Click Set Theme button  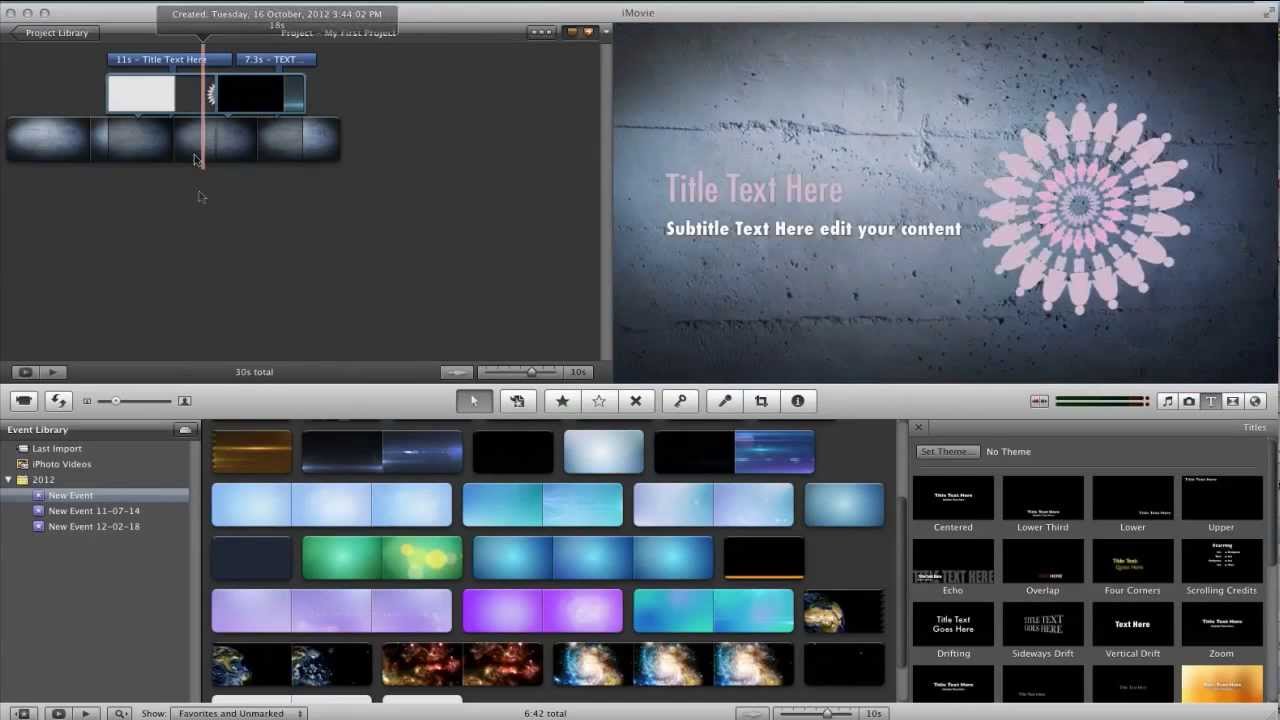click(x=947, y=451)
